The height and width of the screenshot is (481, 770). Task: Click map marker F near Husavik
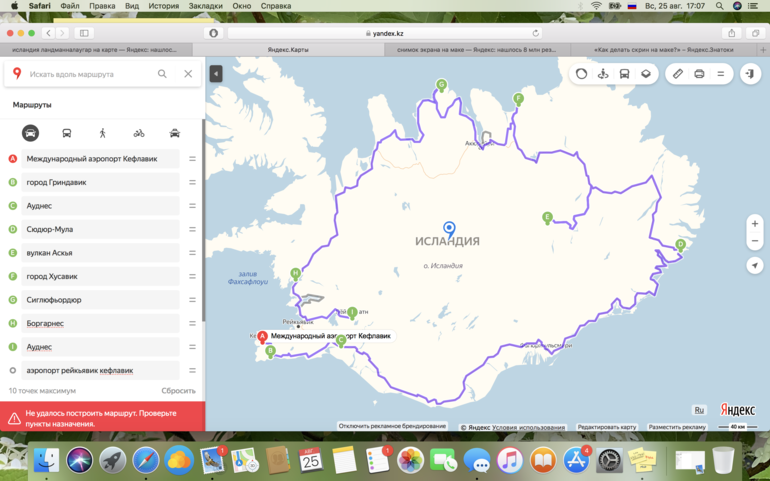tap(518, 100)
